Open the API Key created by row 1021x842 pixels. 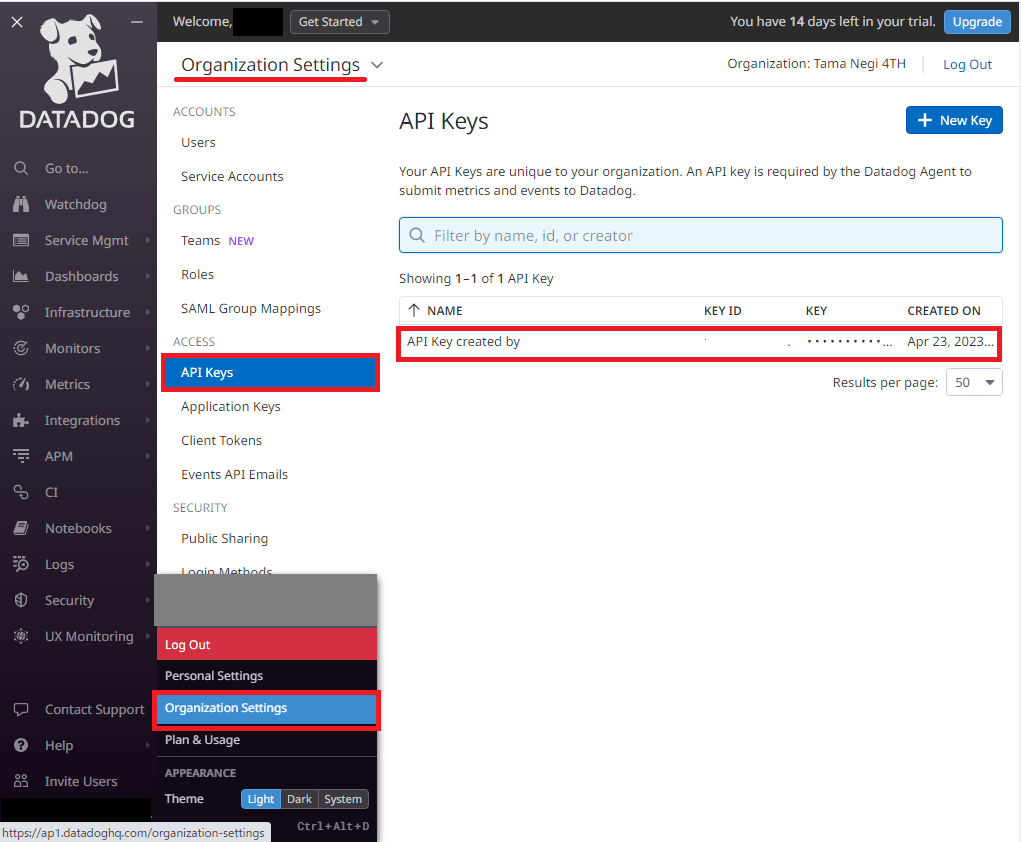(701, 343)
